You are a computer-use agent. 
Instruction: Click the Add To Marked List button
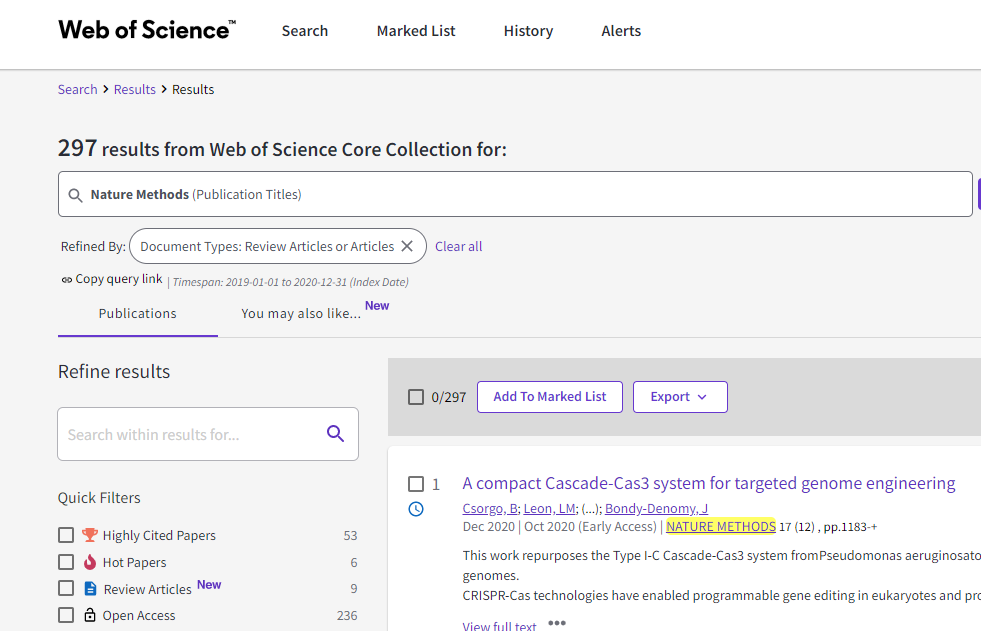pos(550,397)
